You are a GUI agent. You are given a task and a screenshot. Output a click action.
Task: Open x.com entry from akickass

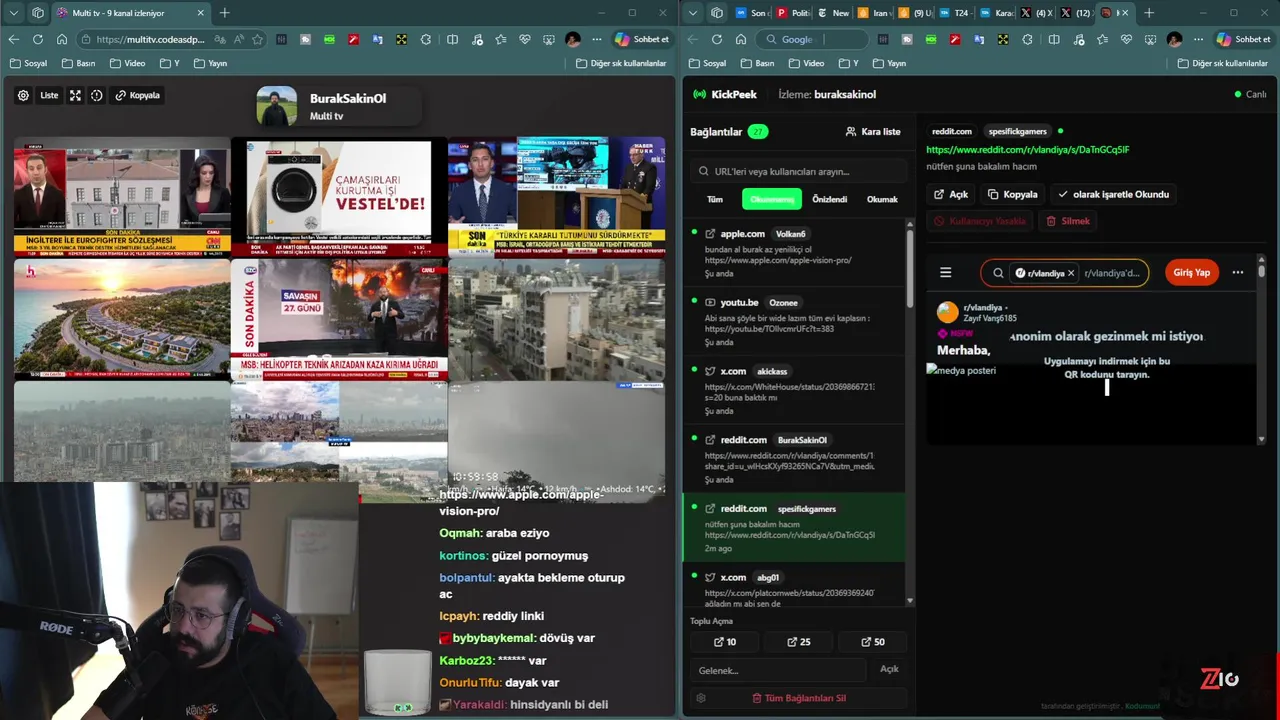click(x=794, y=390)
